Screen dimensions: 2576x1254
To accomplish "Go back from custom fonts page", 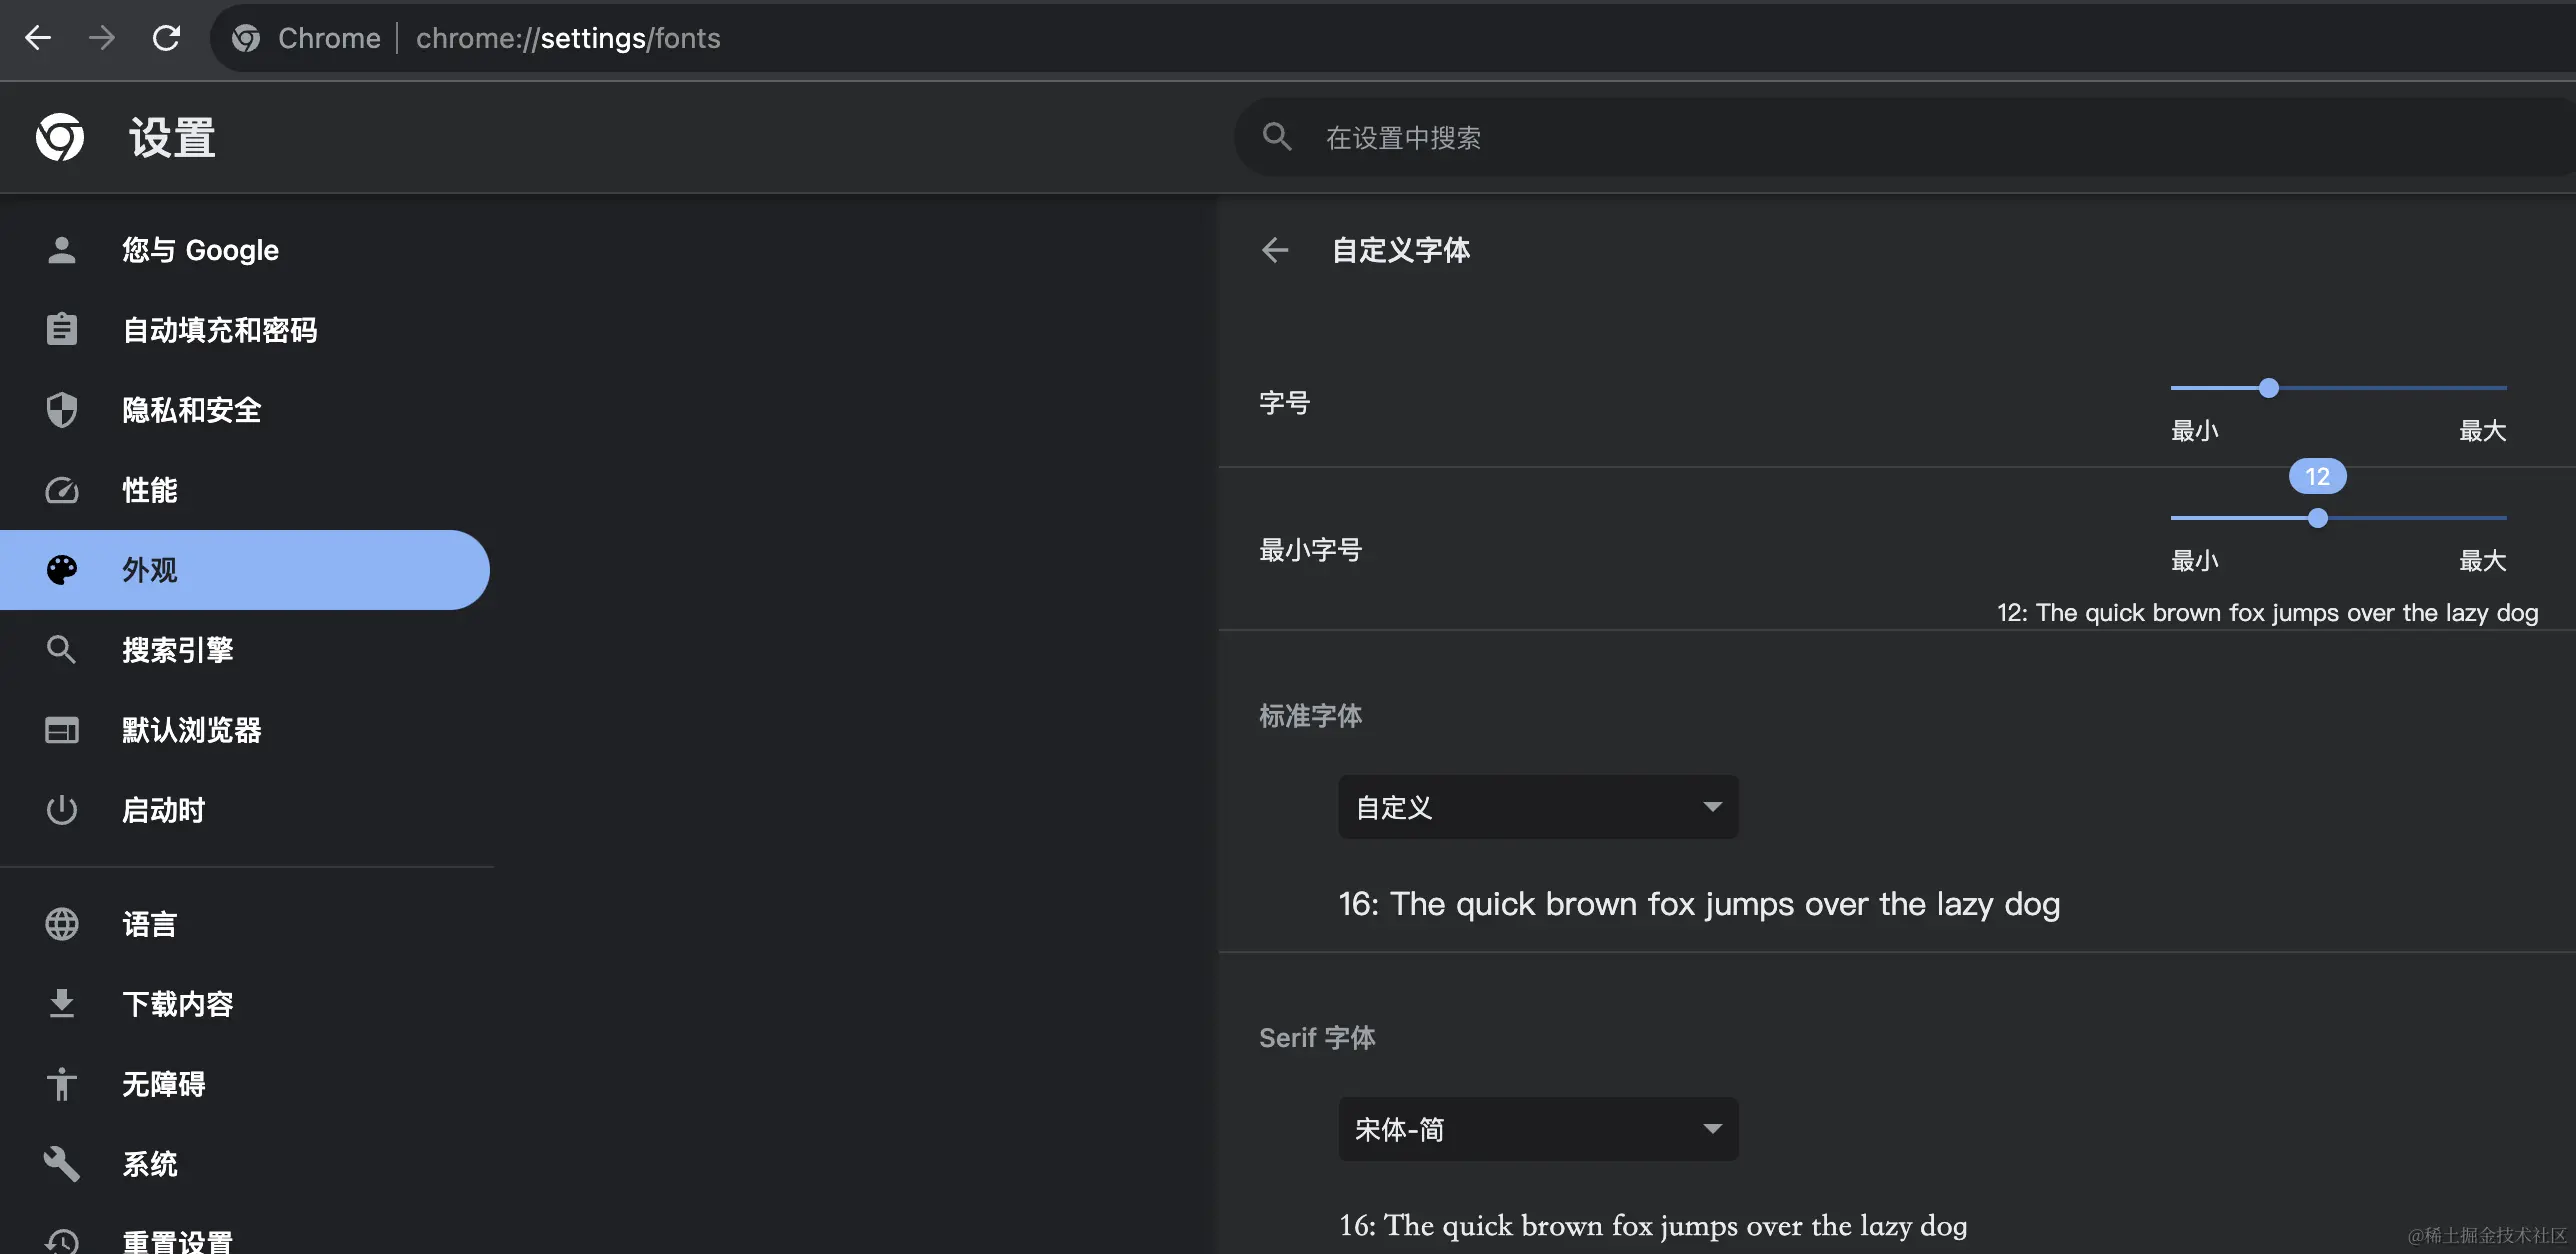I will (1275, 250).
